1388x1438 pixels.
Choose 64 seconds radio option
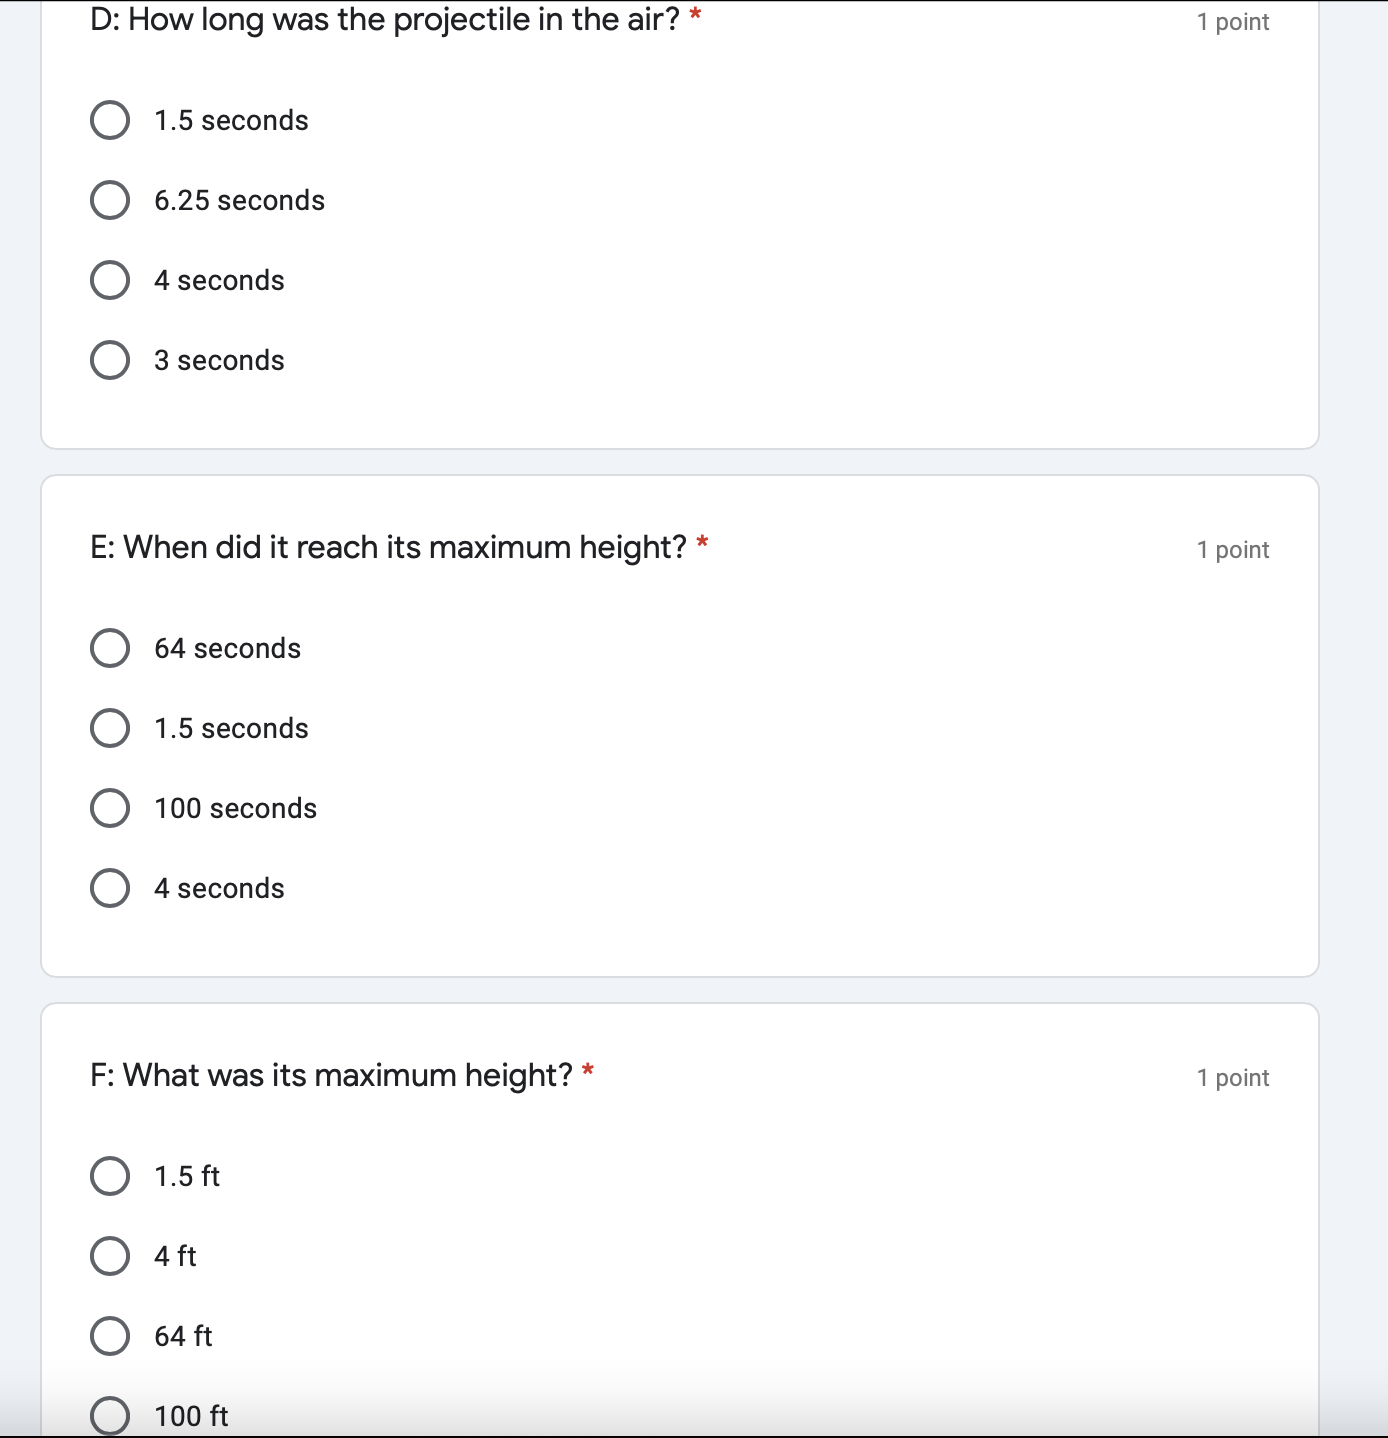[x=110, y=648]
